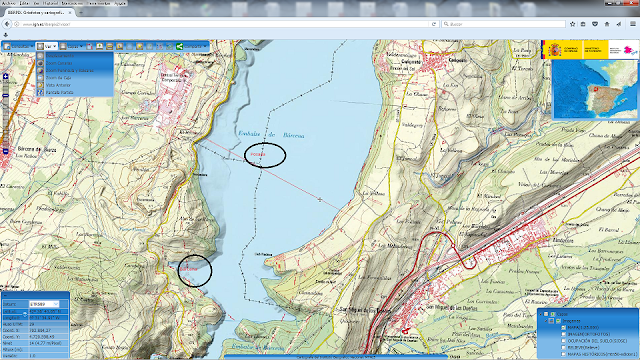Click the Consultas toolbar icon
This screenshot has height=360, width=640.
(7, 47)
